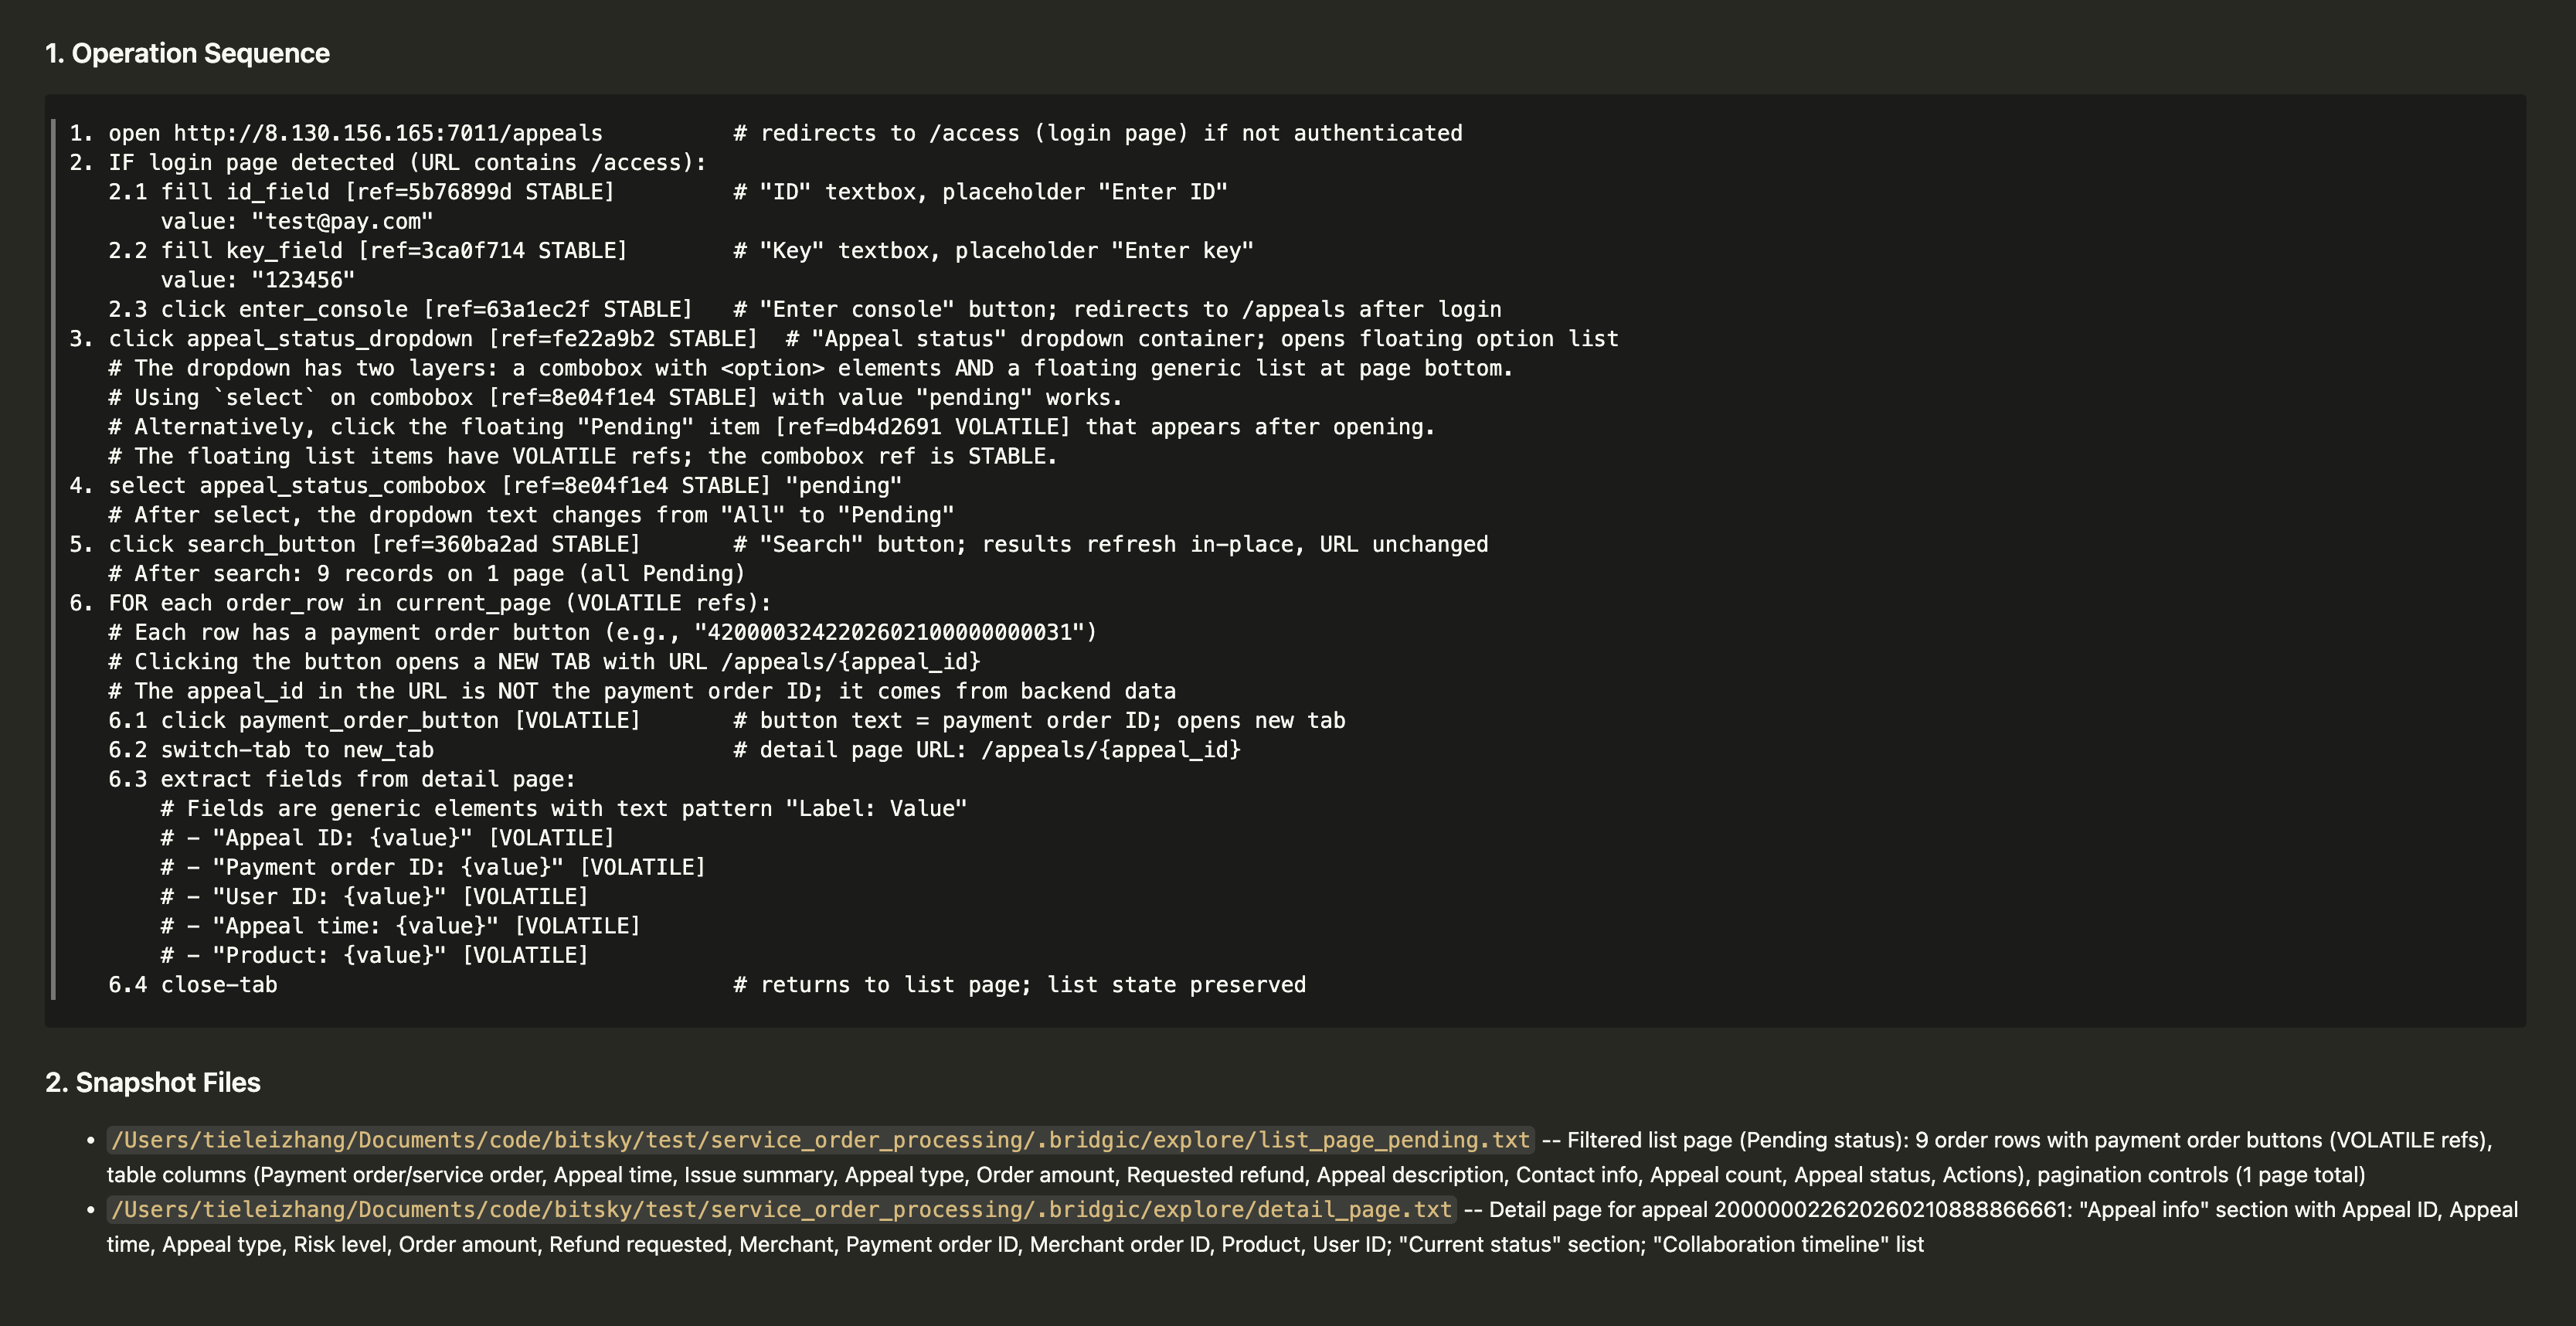
Task: Click the "2. Snapshot Files" heading
Action: pyautogui.click(x=153, y=1082)
